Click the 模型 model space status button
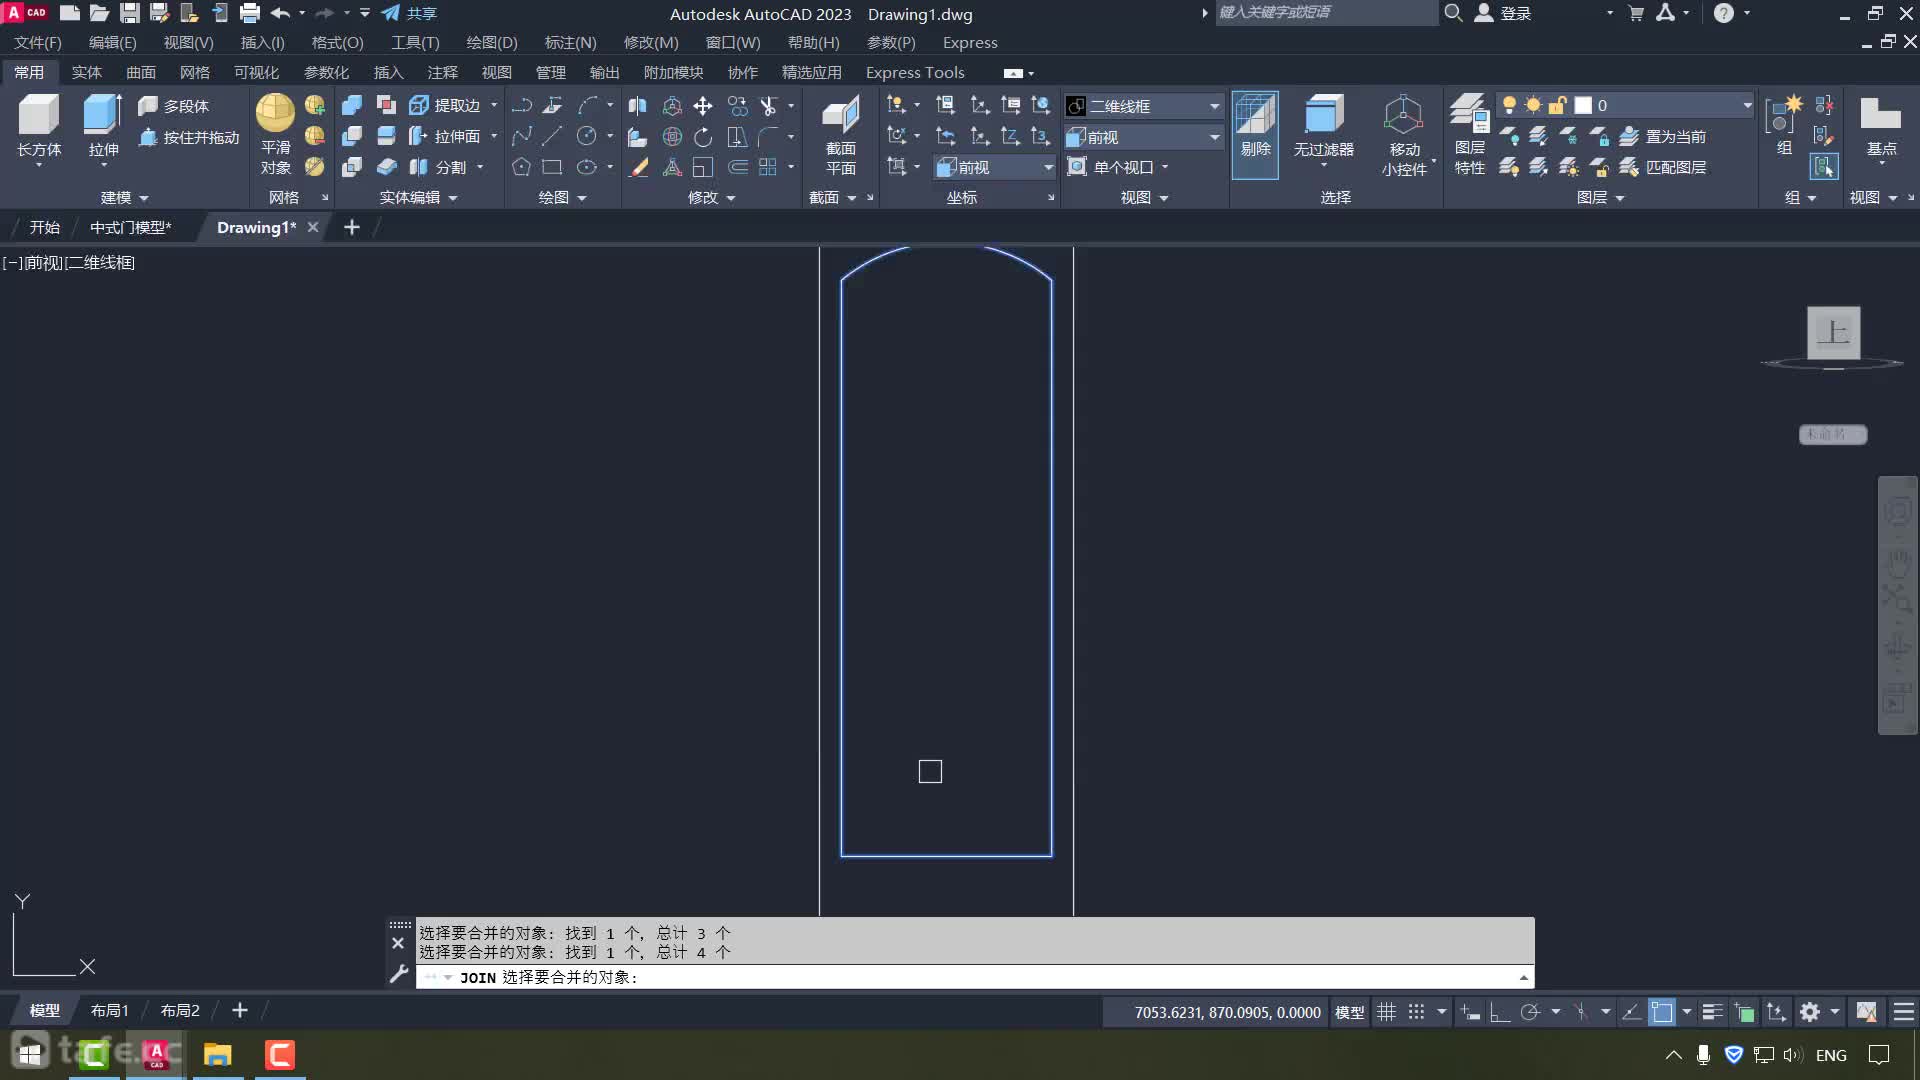 point(1349,1012)
